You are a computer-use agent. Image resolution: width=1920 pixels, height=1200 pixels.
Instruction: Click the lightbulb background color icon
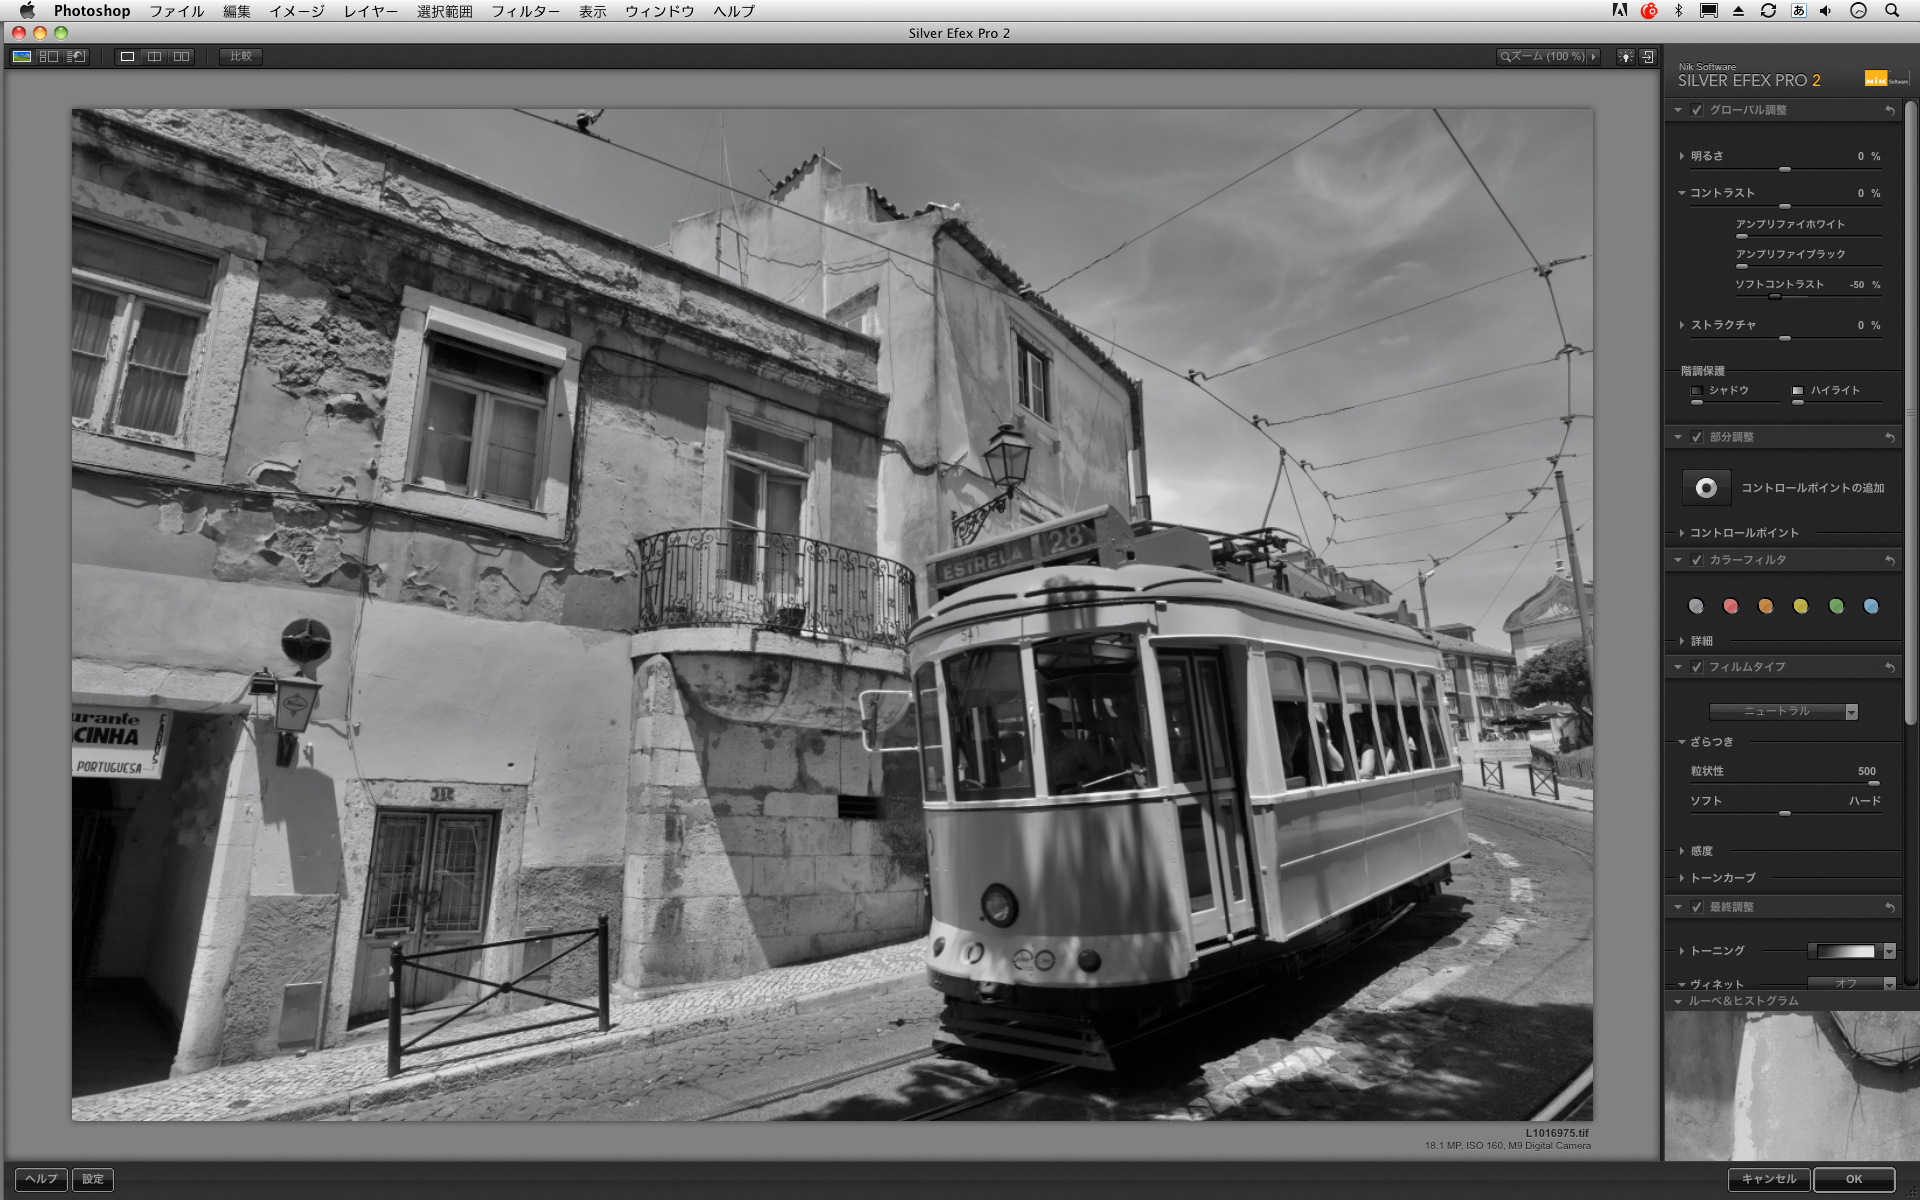[x=1626, y=57]
